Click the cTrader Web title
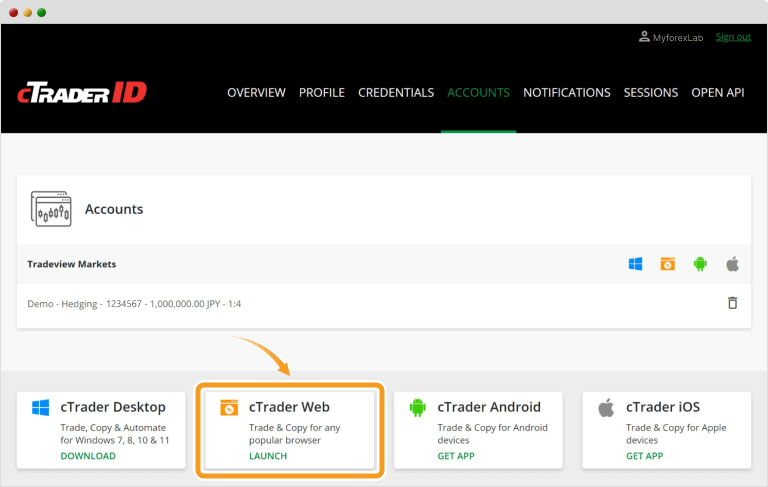The height and width of the screenshot is (487, 768). coord(289,407)
